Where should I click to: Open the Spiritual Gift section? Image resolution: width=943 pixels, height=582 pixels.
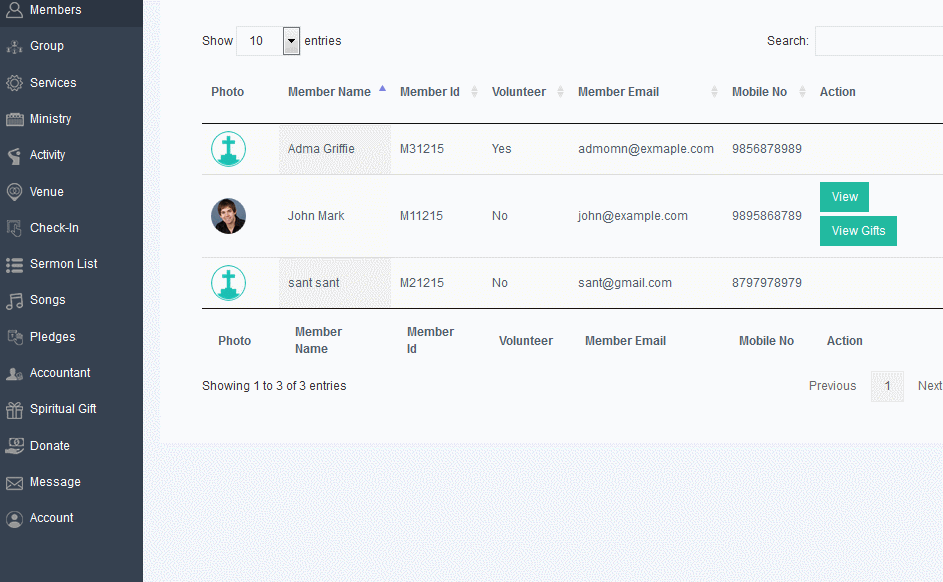[63, 408]
